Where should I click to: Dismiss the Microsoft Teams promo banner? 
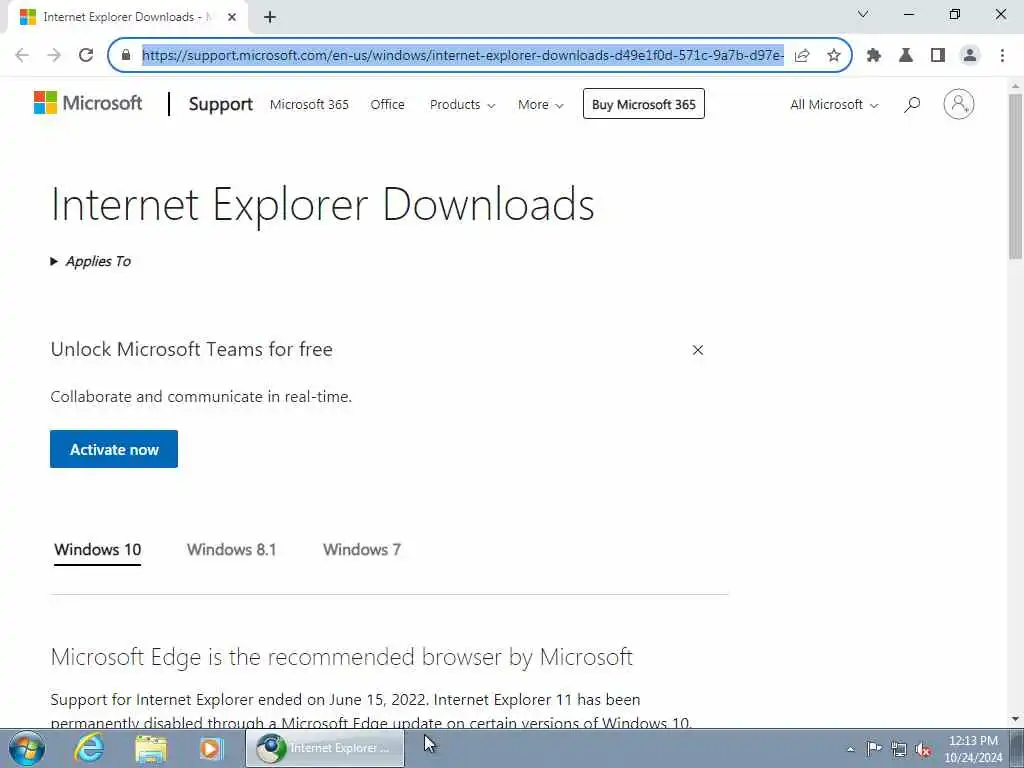(x=697, y=350)
